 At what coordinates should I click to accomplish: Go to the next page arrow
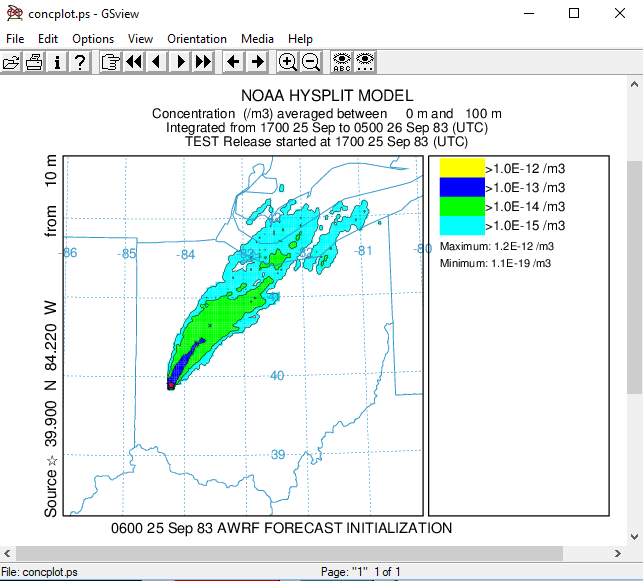tap(180, 62)
